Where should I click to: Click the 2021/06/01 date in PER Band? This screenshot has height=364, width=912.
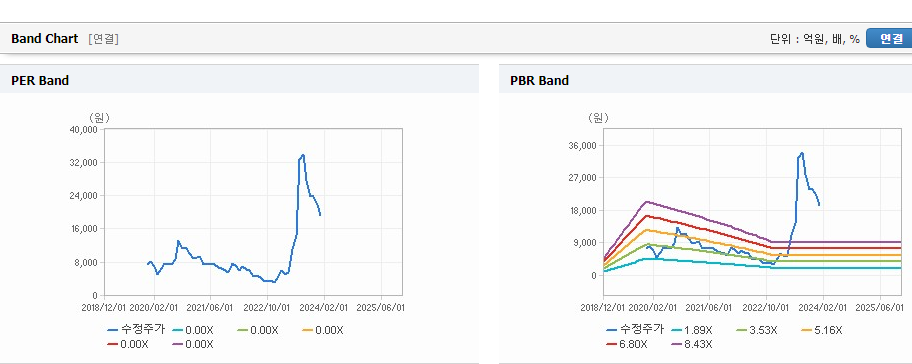[x=211, y=308]
